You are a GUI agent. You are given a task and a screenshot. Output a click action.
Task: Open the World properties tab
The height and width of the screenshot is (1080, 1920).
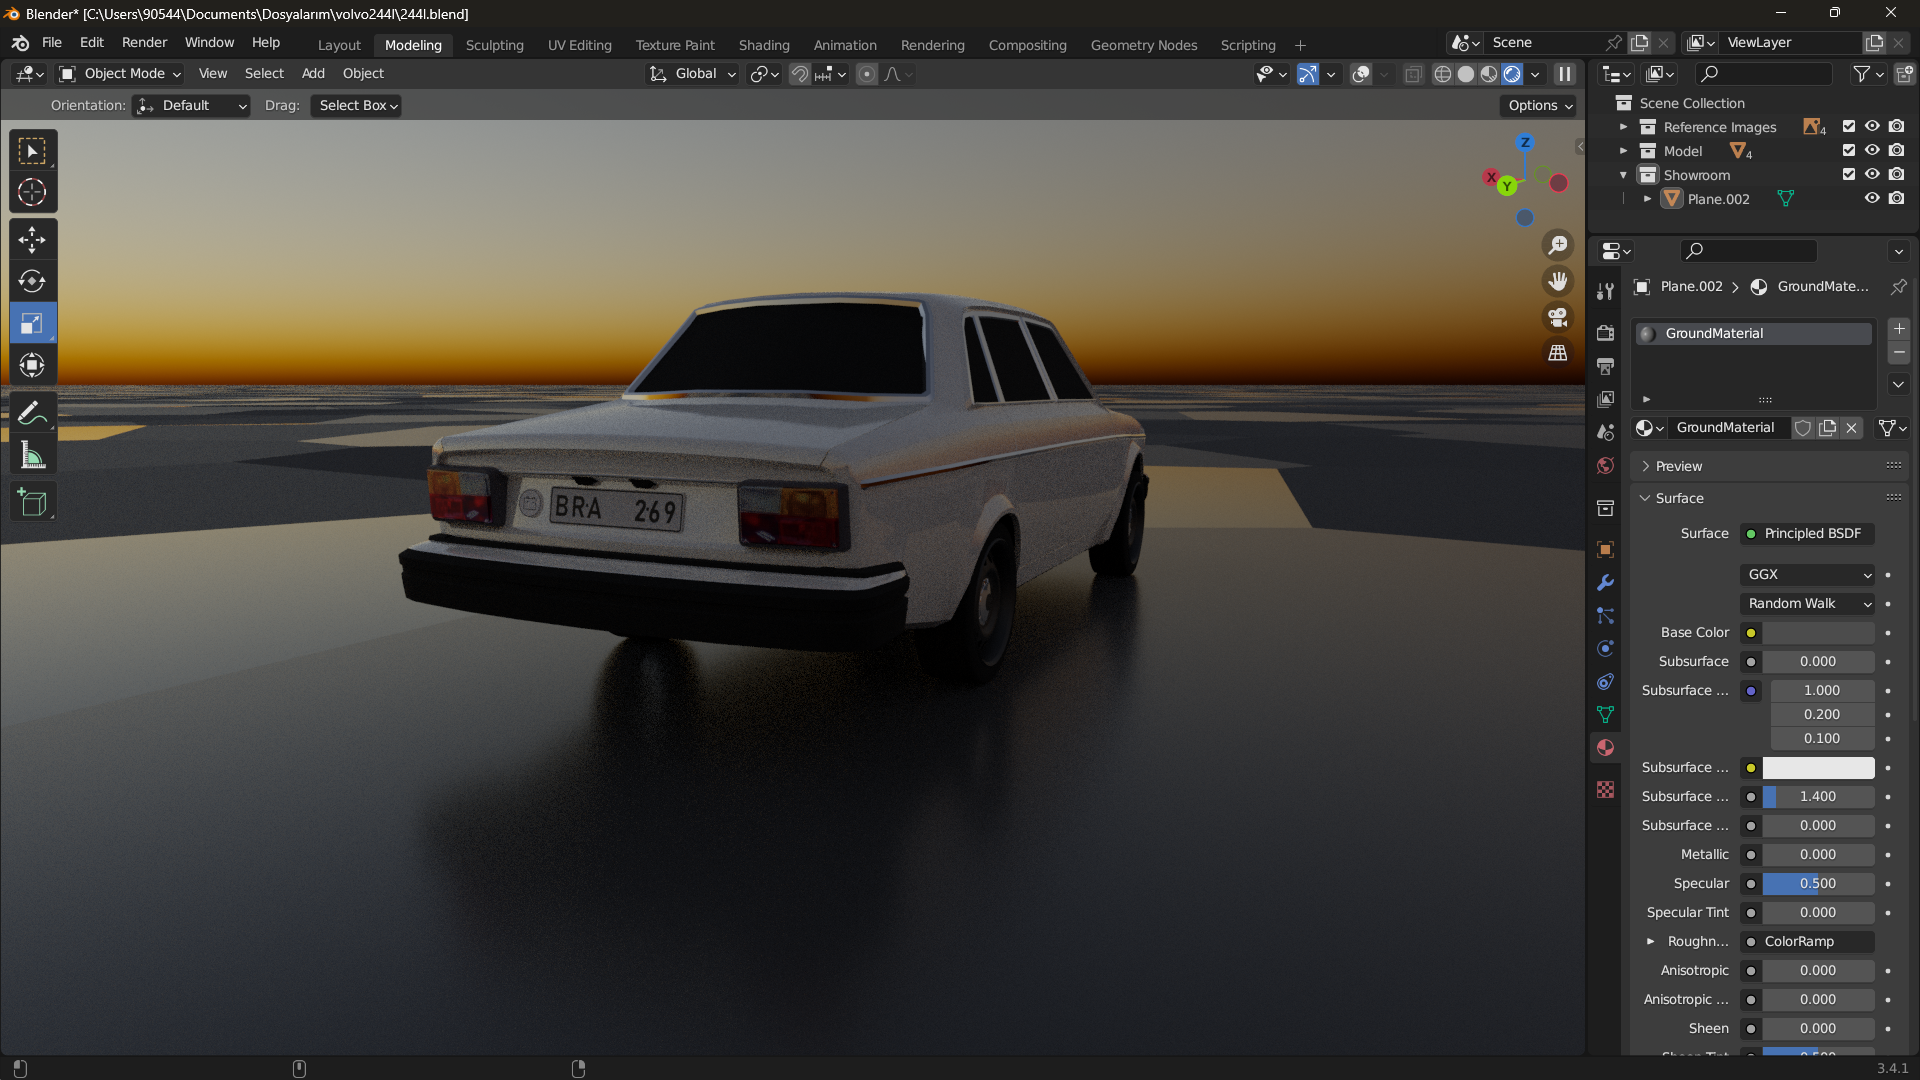(1606, 466)
